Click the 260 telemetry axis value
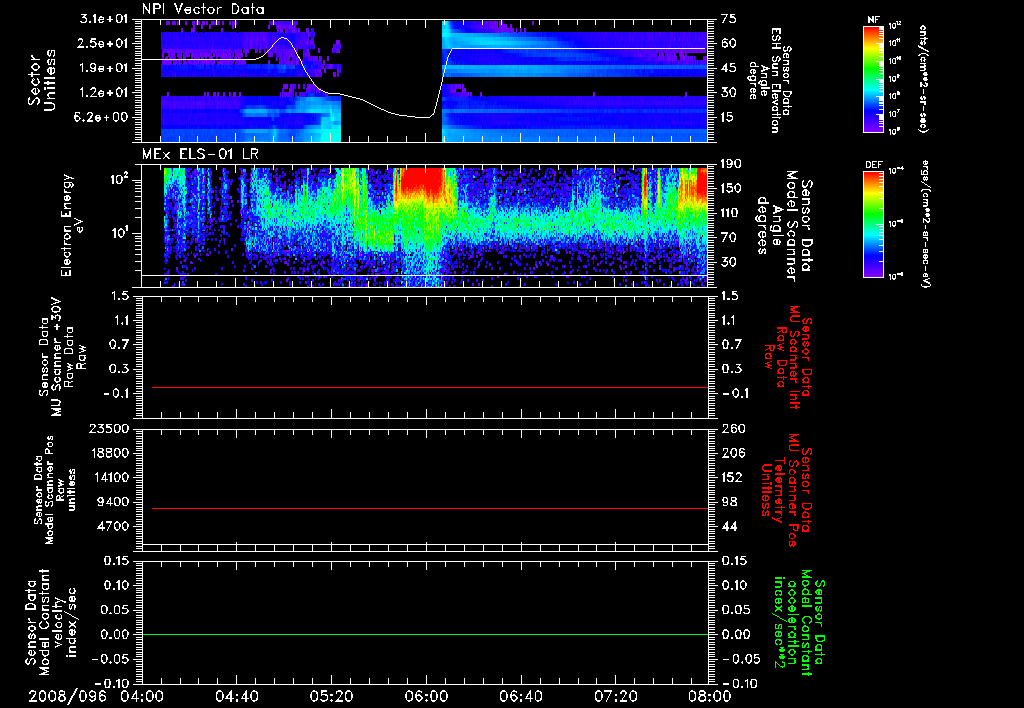 click(733, 428)
